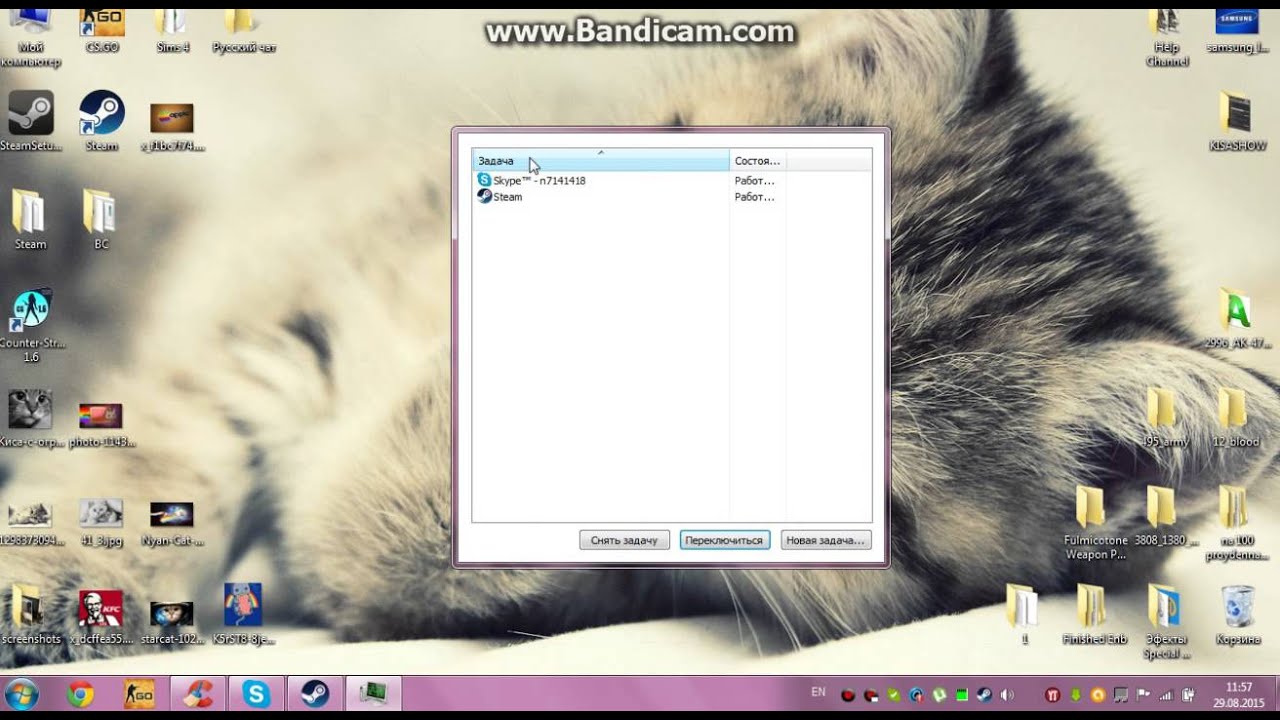Screen dimensions: 1280x720
Task: Click the network signal tray icon
Action: click(x=1167, y=695)
